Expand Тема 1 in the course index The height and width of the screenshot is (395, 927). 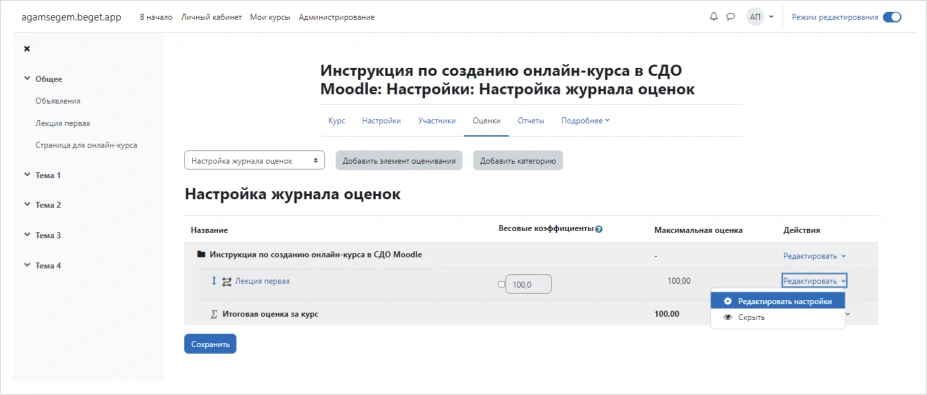click(27, 175)
